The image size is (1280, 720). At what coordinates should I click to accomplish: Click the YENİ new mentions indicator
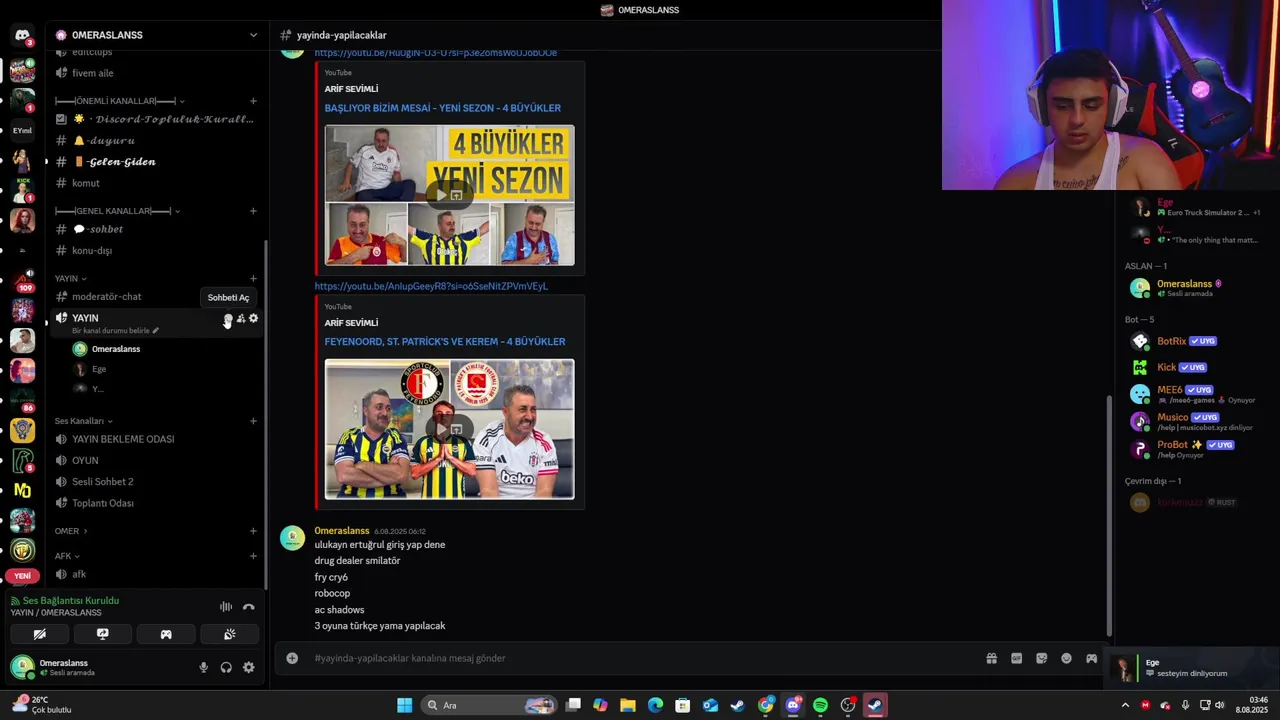coord(22,576)
